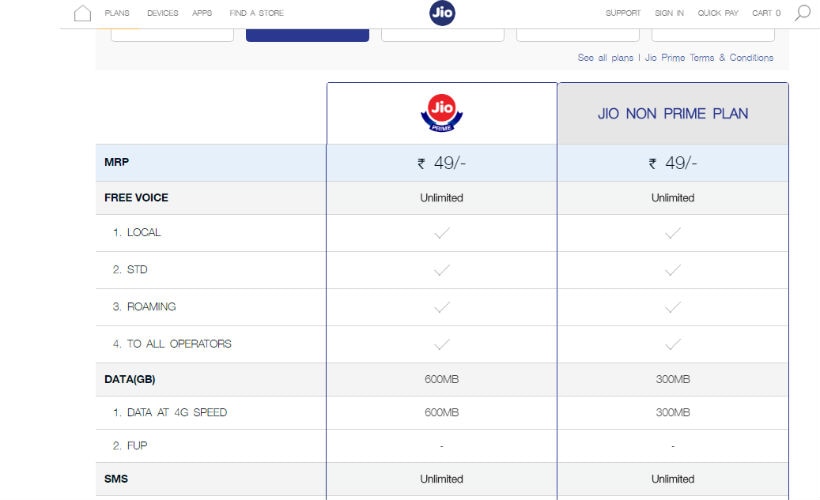Click the '1. LOCAL' row label
Image resolution: width=820 pixels, height=500 pixels.
(136, 232)
